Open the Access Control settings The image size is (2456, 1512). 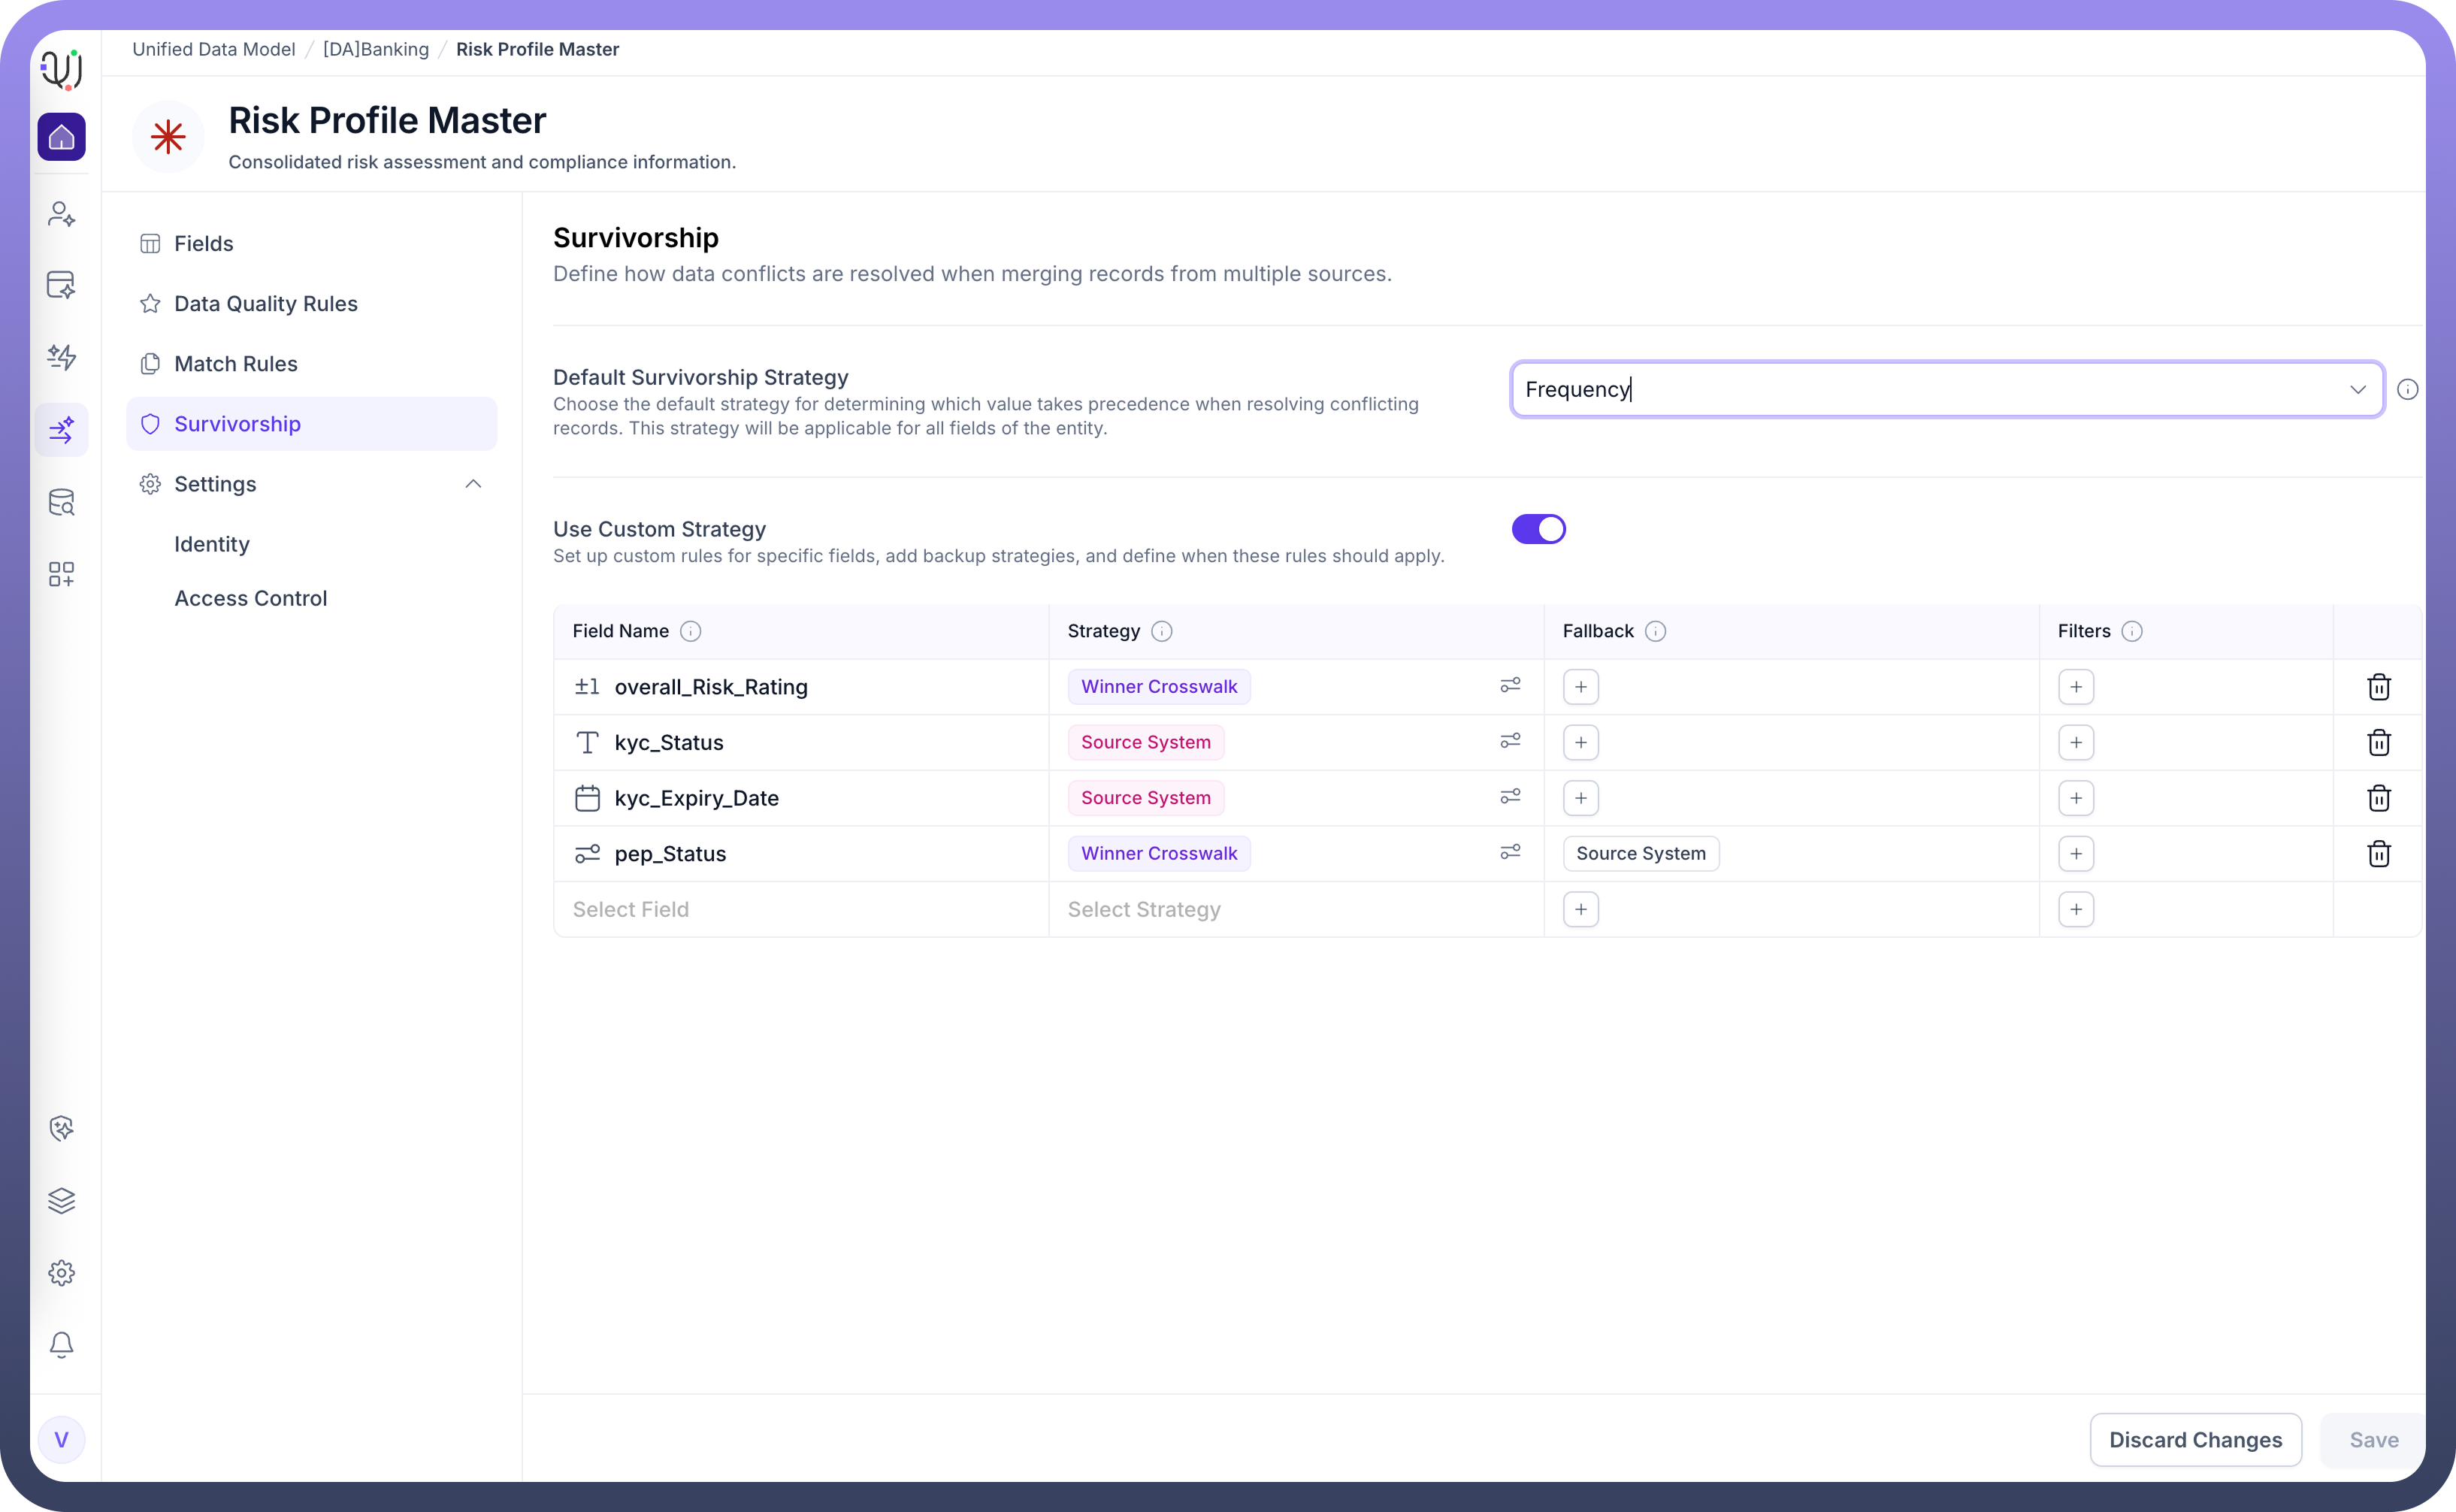[x=250, y=598]
